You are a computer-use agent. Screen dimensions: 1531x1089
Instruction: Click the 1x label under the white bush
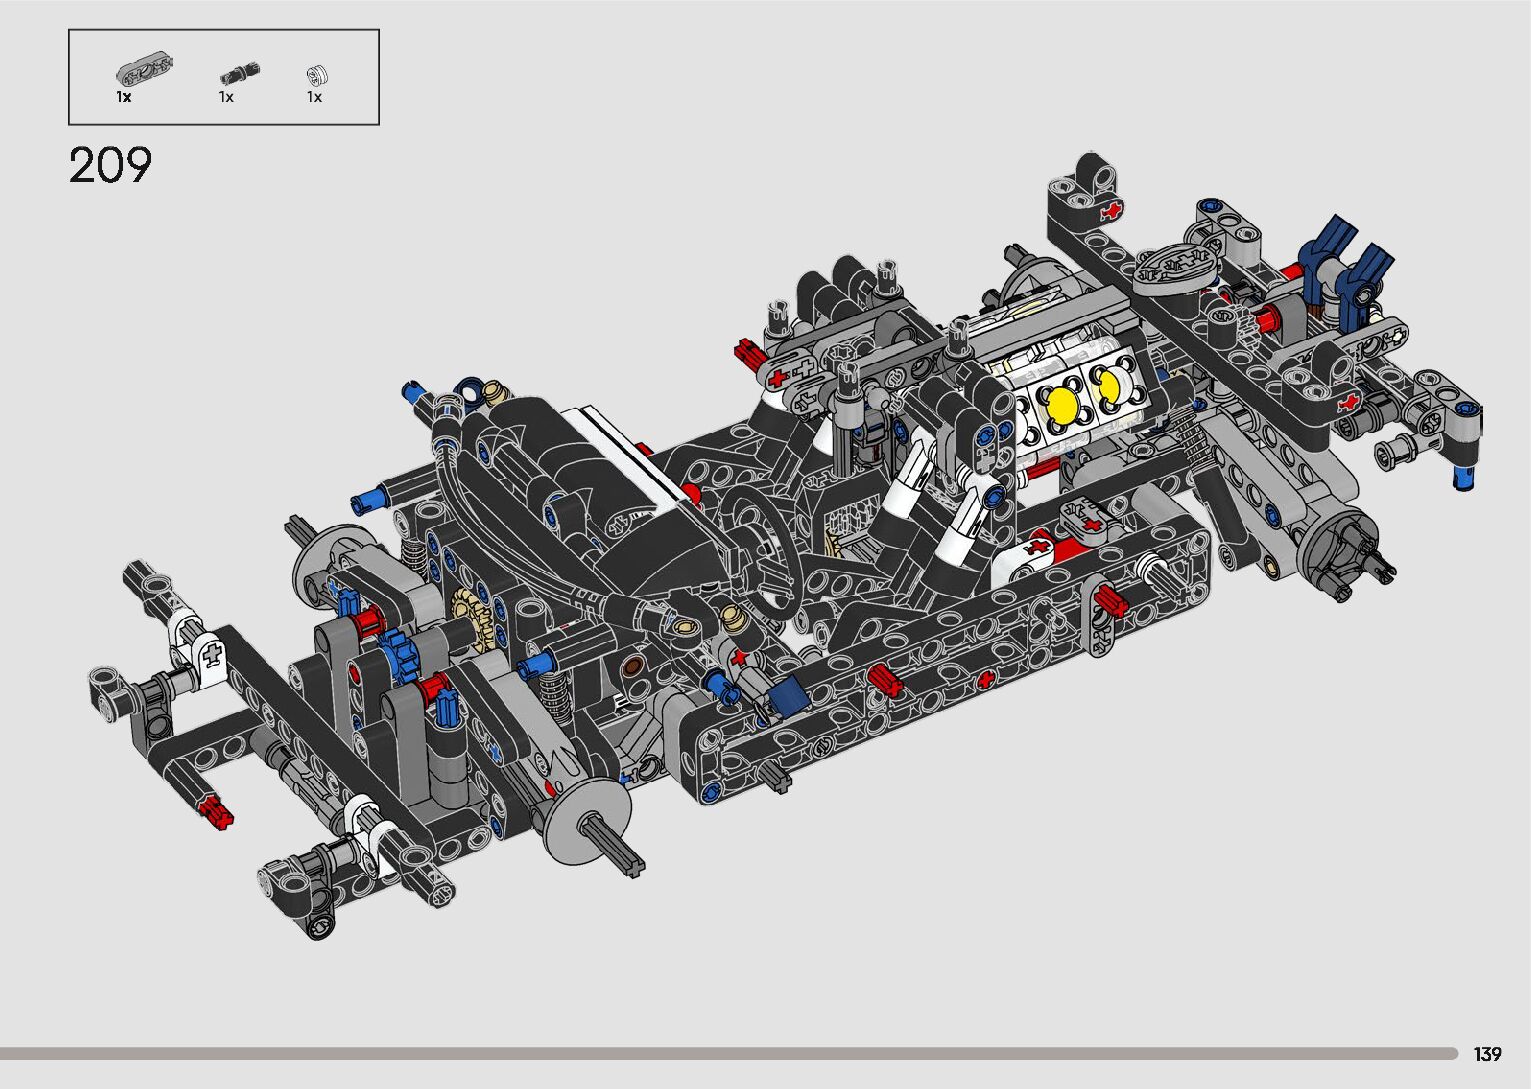(x=314, y=97)
